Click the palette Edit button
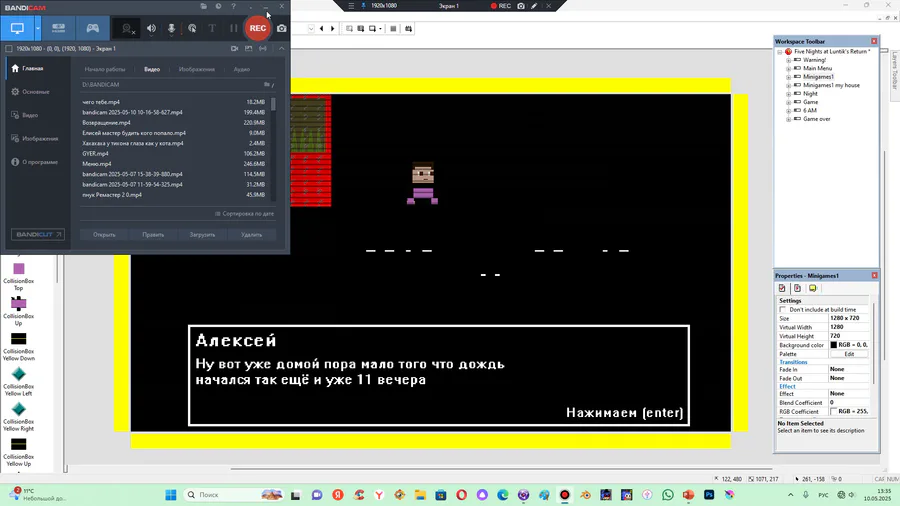 pyautogui.click(x=849, y=355)
